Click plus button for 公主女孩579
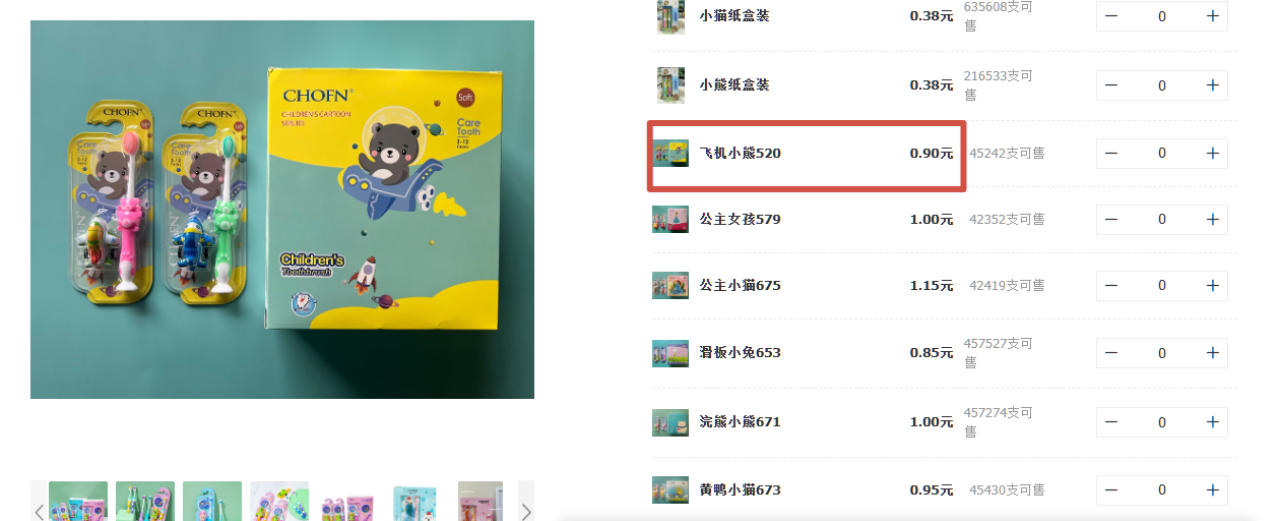This screenshot has width=1280, height=521. pos(1212,219)
